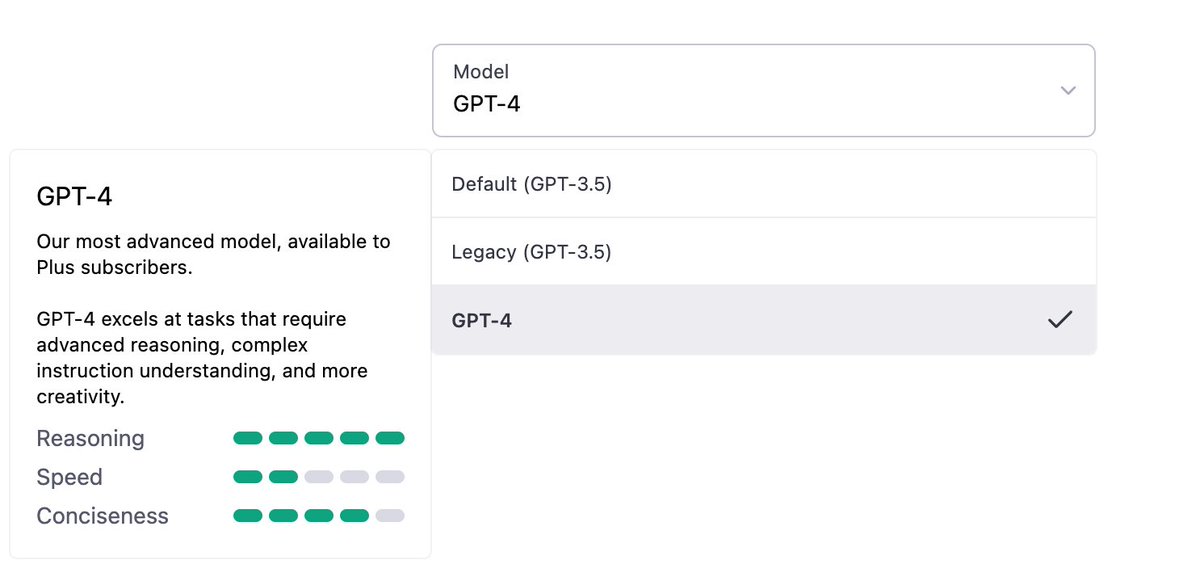Click the Speed rating bar
The height and width of the screenshot is (577, 1200).
(x=319, y=477)
